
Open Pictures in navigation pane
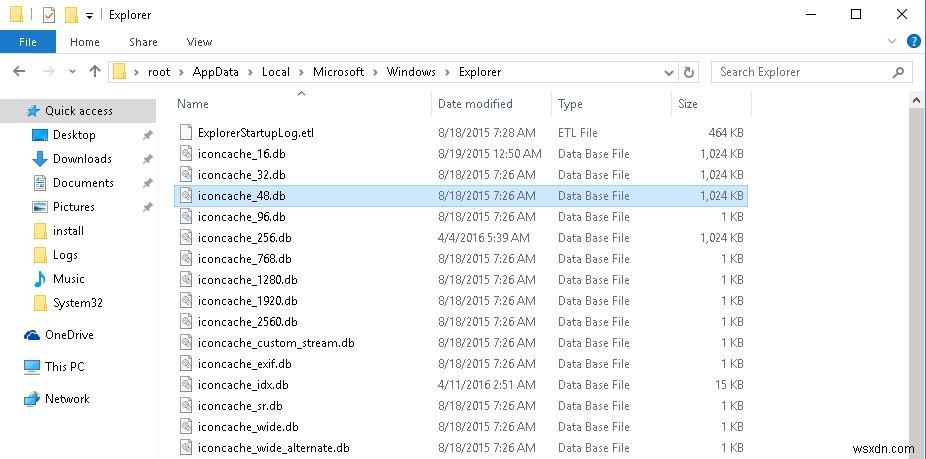[x=74, y=207]
